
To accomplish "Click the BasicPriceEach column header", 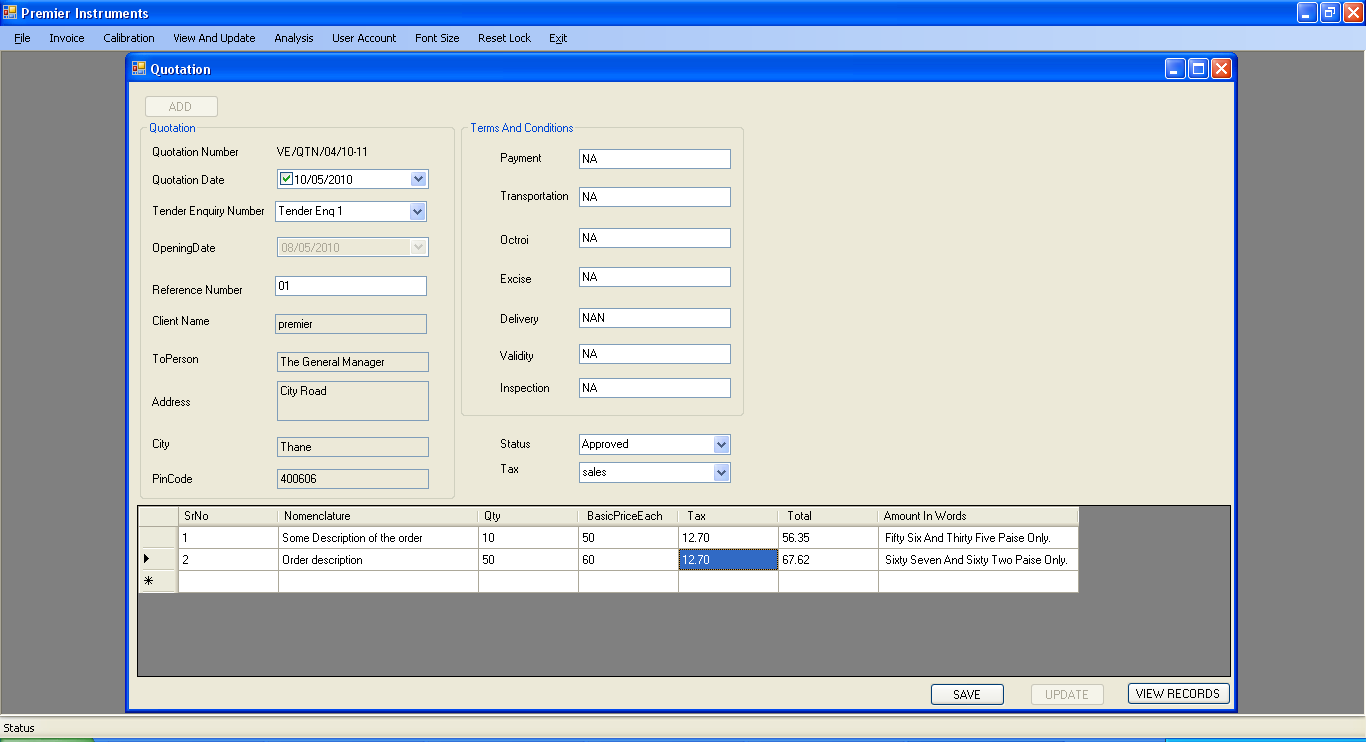I will (x=628, y=516).
